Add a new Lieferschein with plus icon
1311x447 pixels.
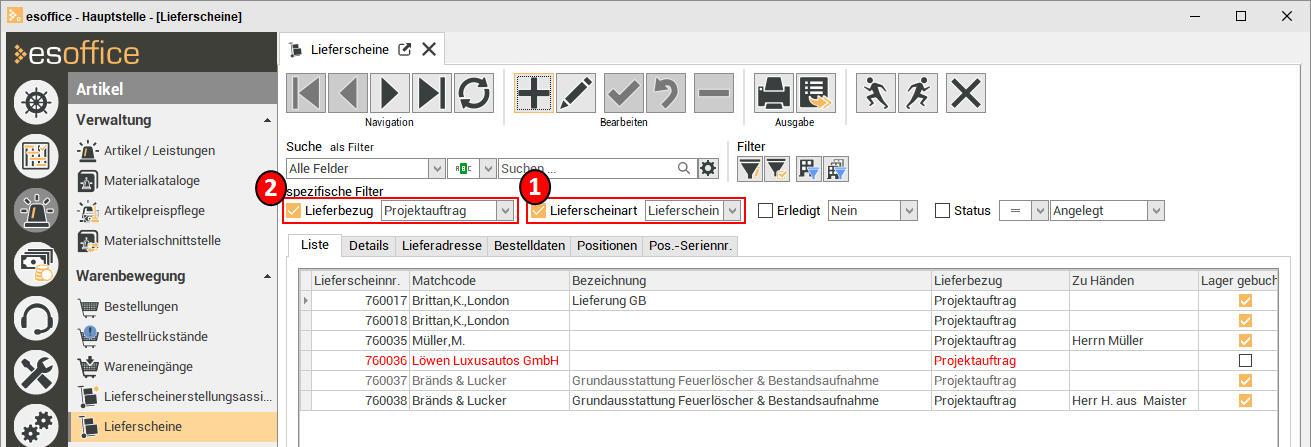click(534, 93)
